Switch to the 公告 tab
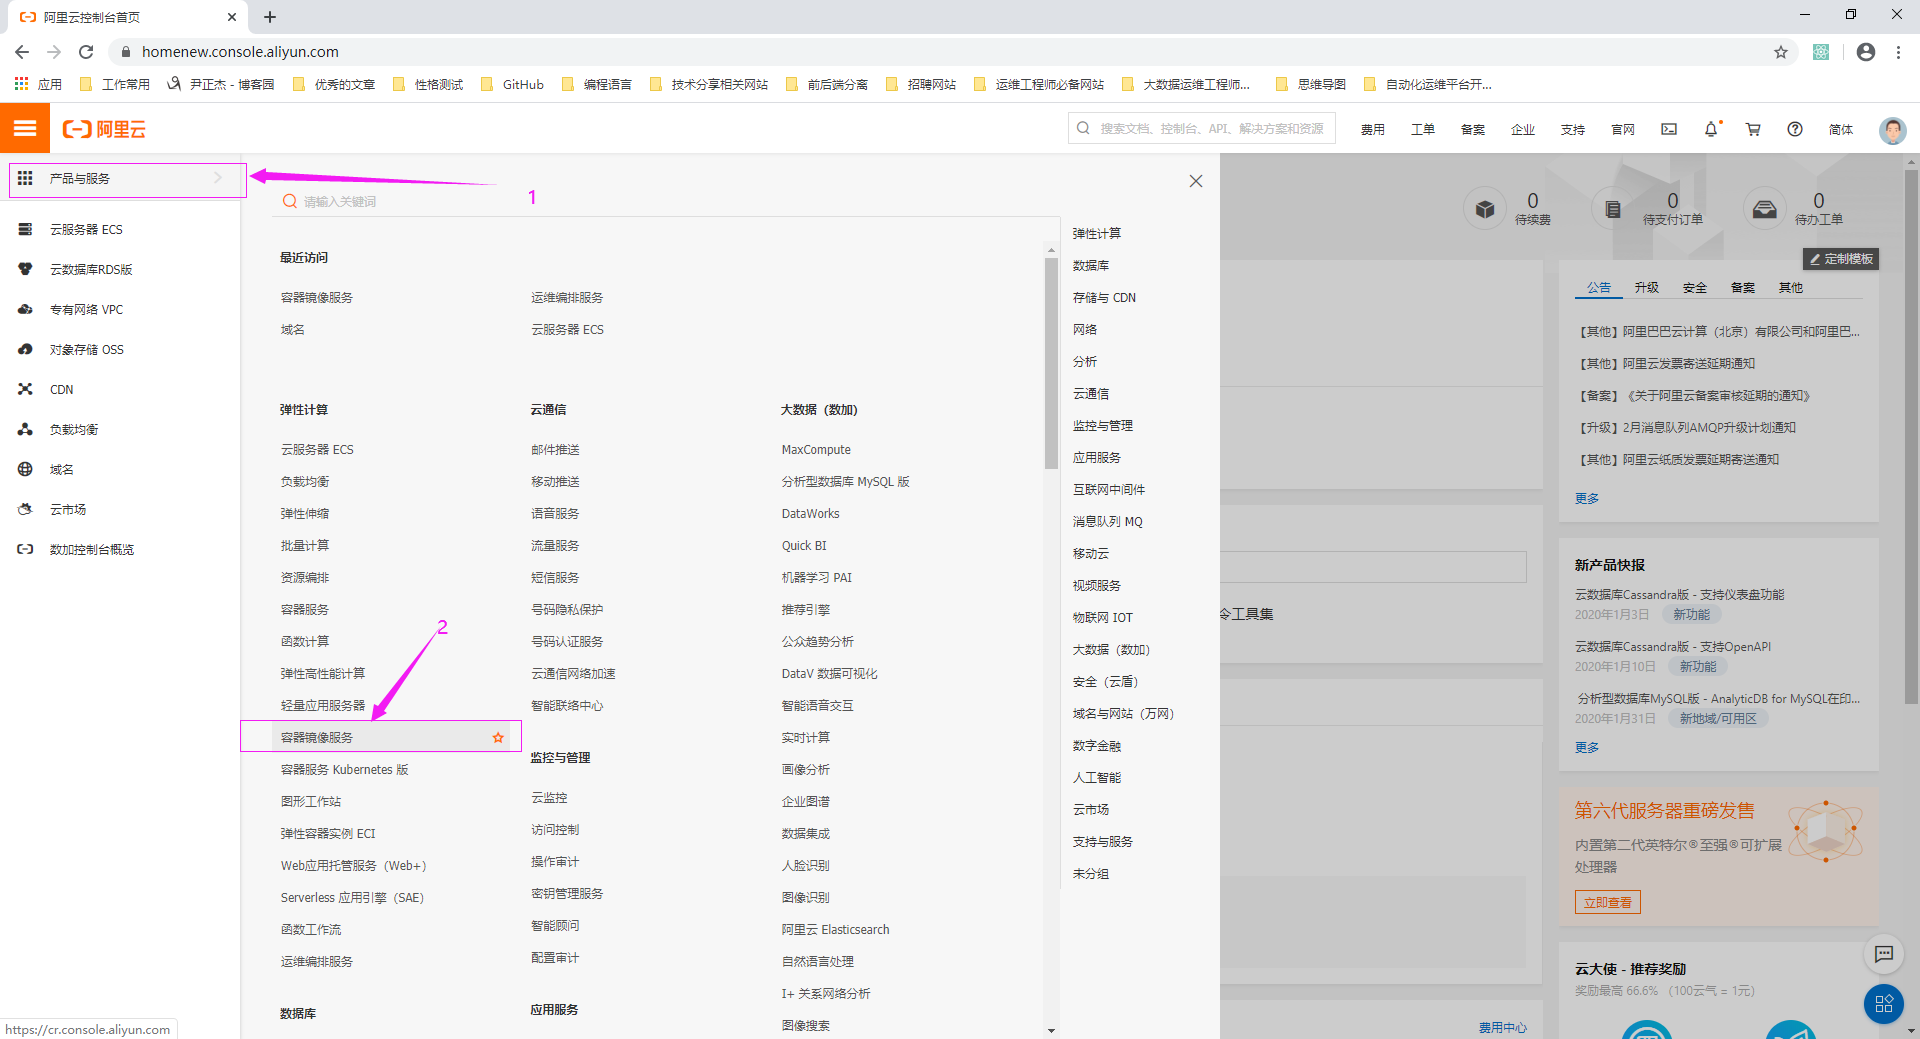This screenshot has height=1039, width=1920. click(x=1599, y=288)
